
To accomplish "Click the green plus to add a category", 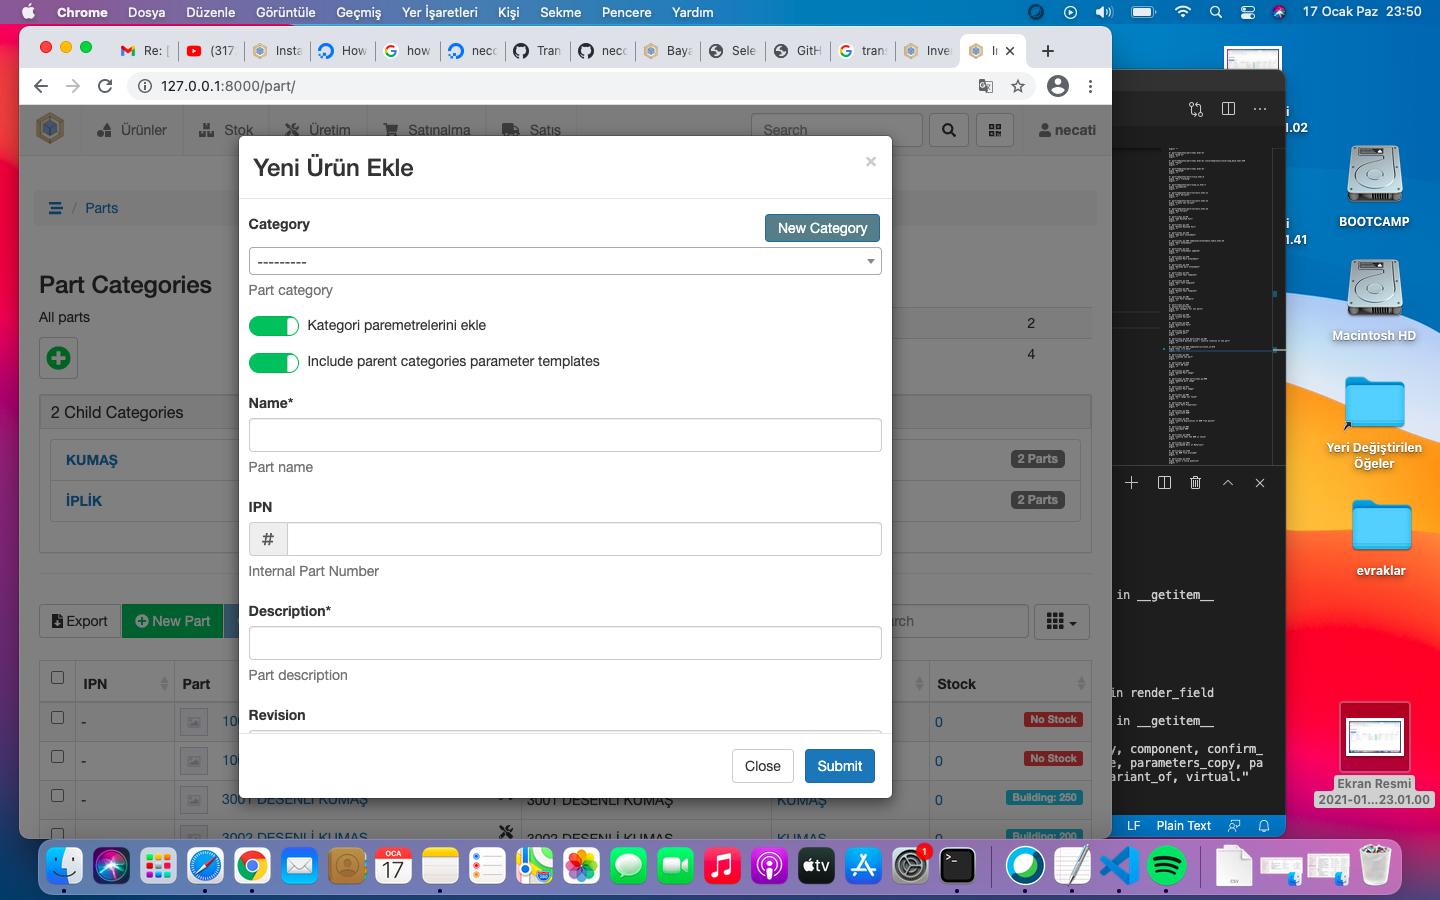I will (57, 358).
